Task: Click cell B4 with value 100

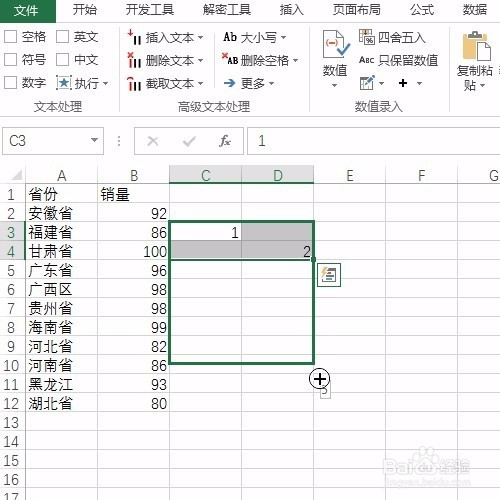Action: pos(133,251)
